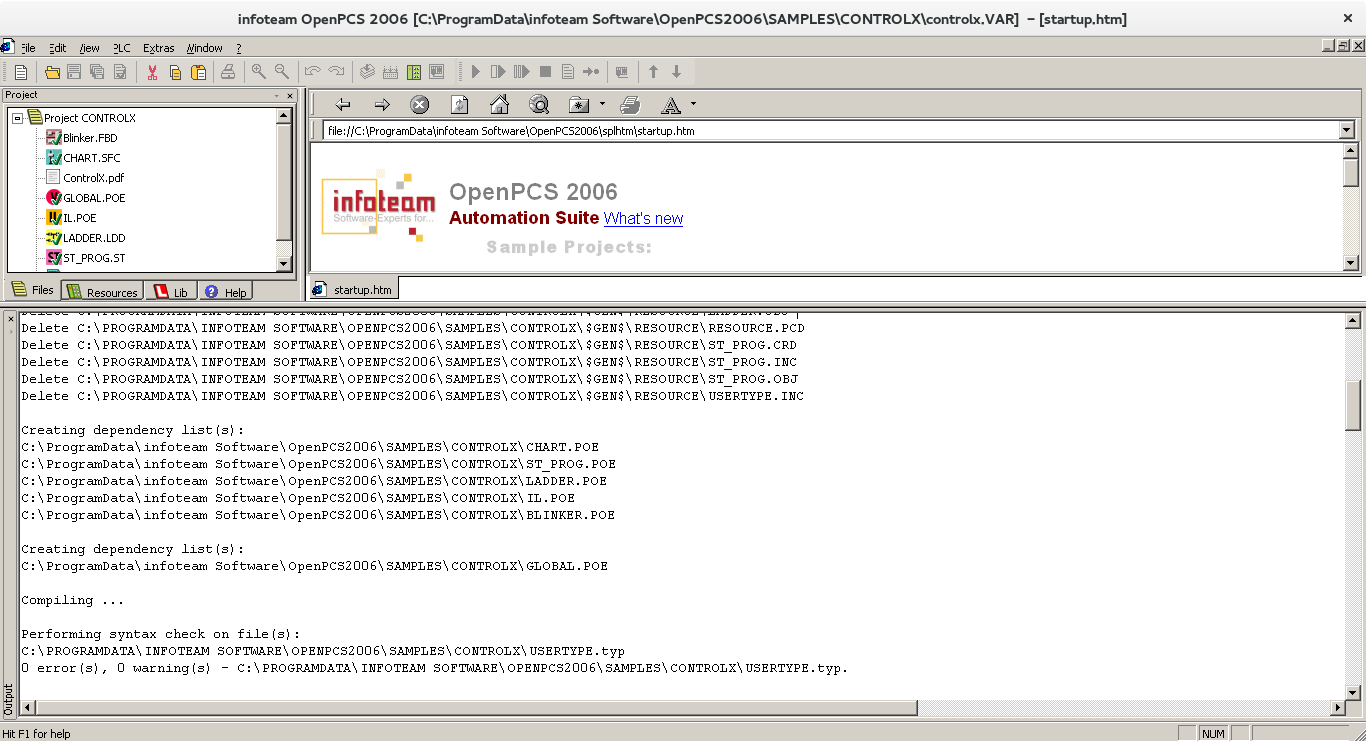
Task: Click the Favorites folder icon
Action: pyautogui.click(x=578, y=105)
